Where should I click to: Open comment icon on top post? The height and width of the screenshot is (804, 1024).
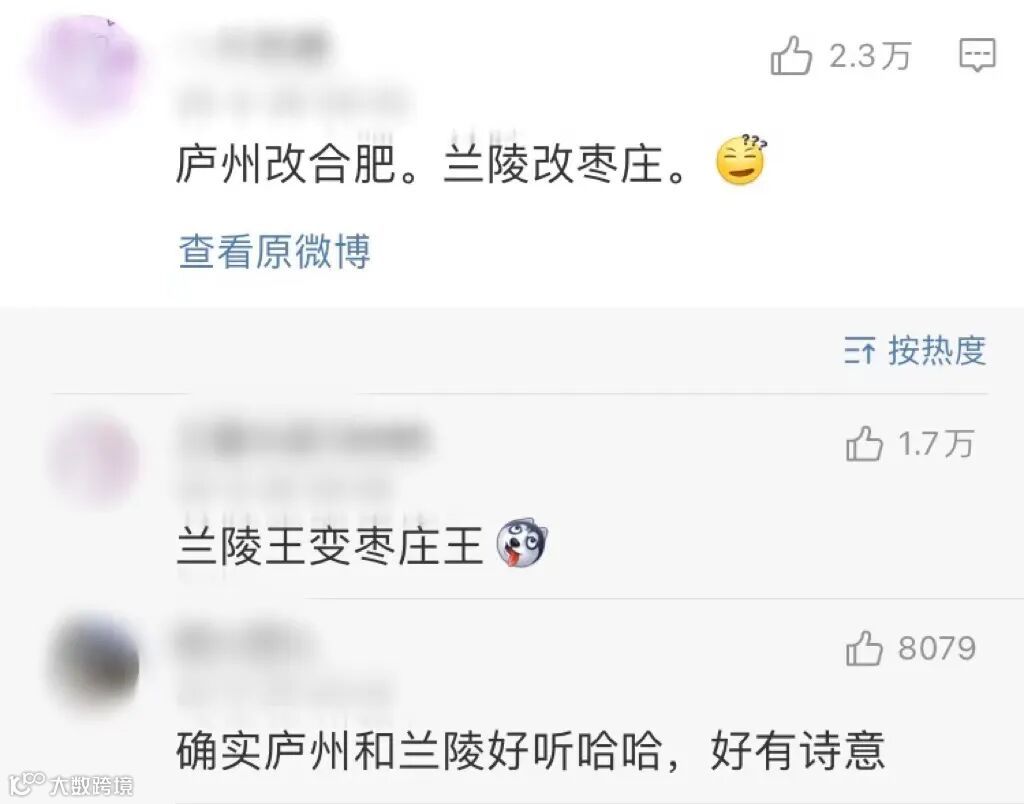[977, 56]
